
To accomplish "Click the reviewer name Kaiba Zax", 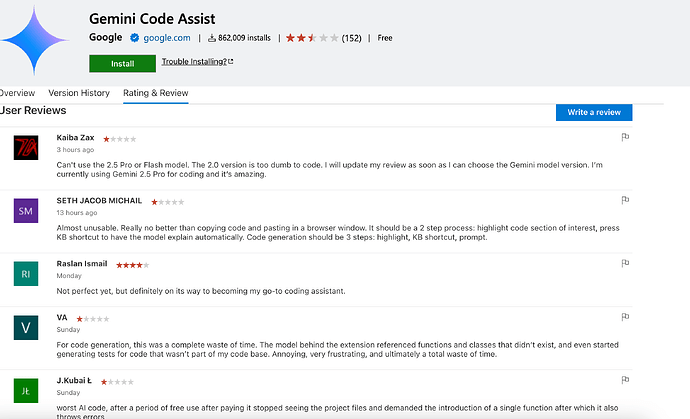I will pyautogui.click(x=75, y=138).
